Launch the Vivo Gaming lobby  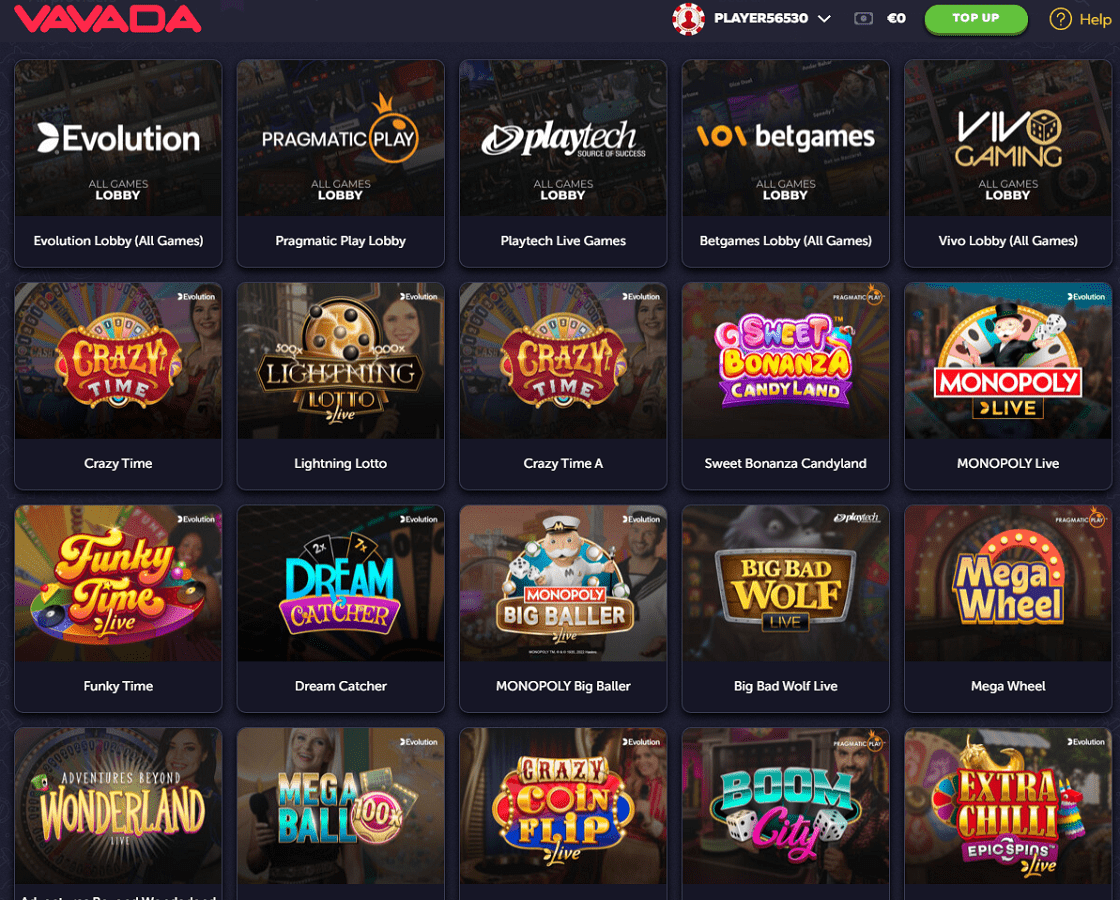1008,164
